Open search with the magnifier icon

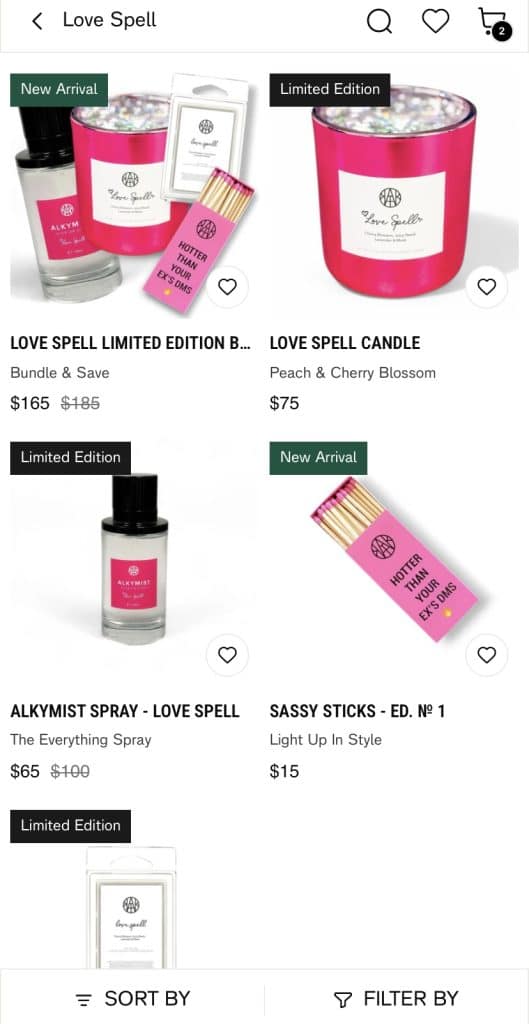pos(379,21)
